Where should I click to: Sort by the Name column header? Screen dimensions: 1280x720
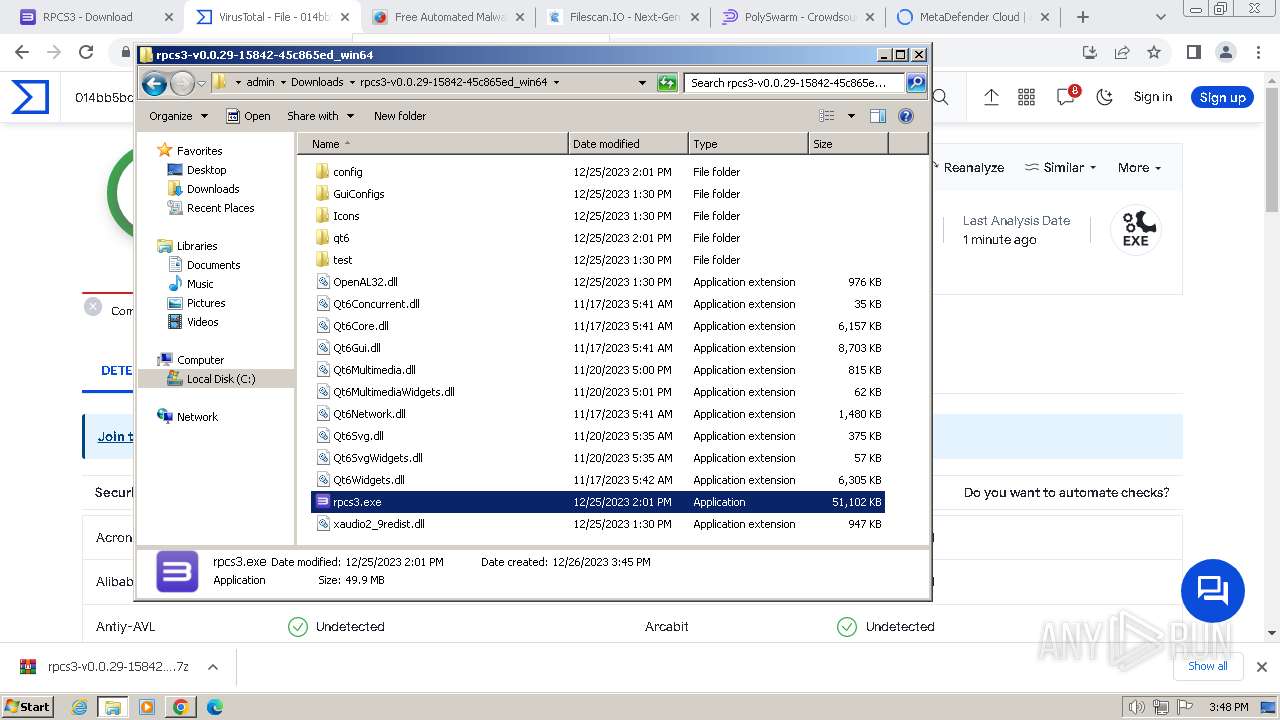(x=432, y=144)
